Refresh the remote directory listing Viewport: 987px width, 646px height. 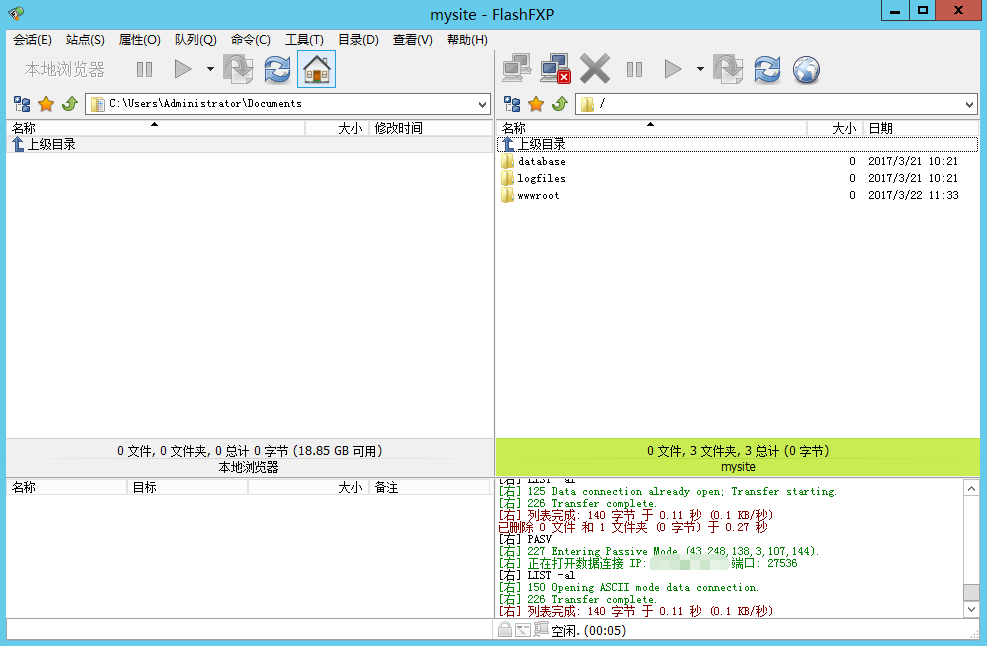(x=767, y=69)
